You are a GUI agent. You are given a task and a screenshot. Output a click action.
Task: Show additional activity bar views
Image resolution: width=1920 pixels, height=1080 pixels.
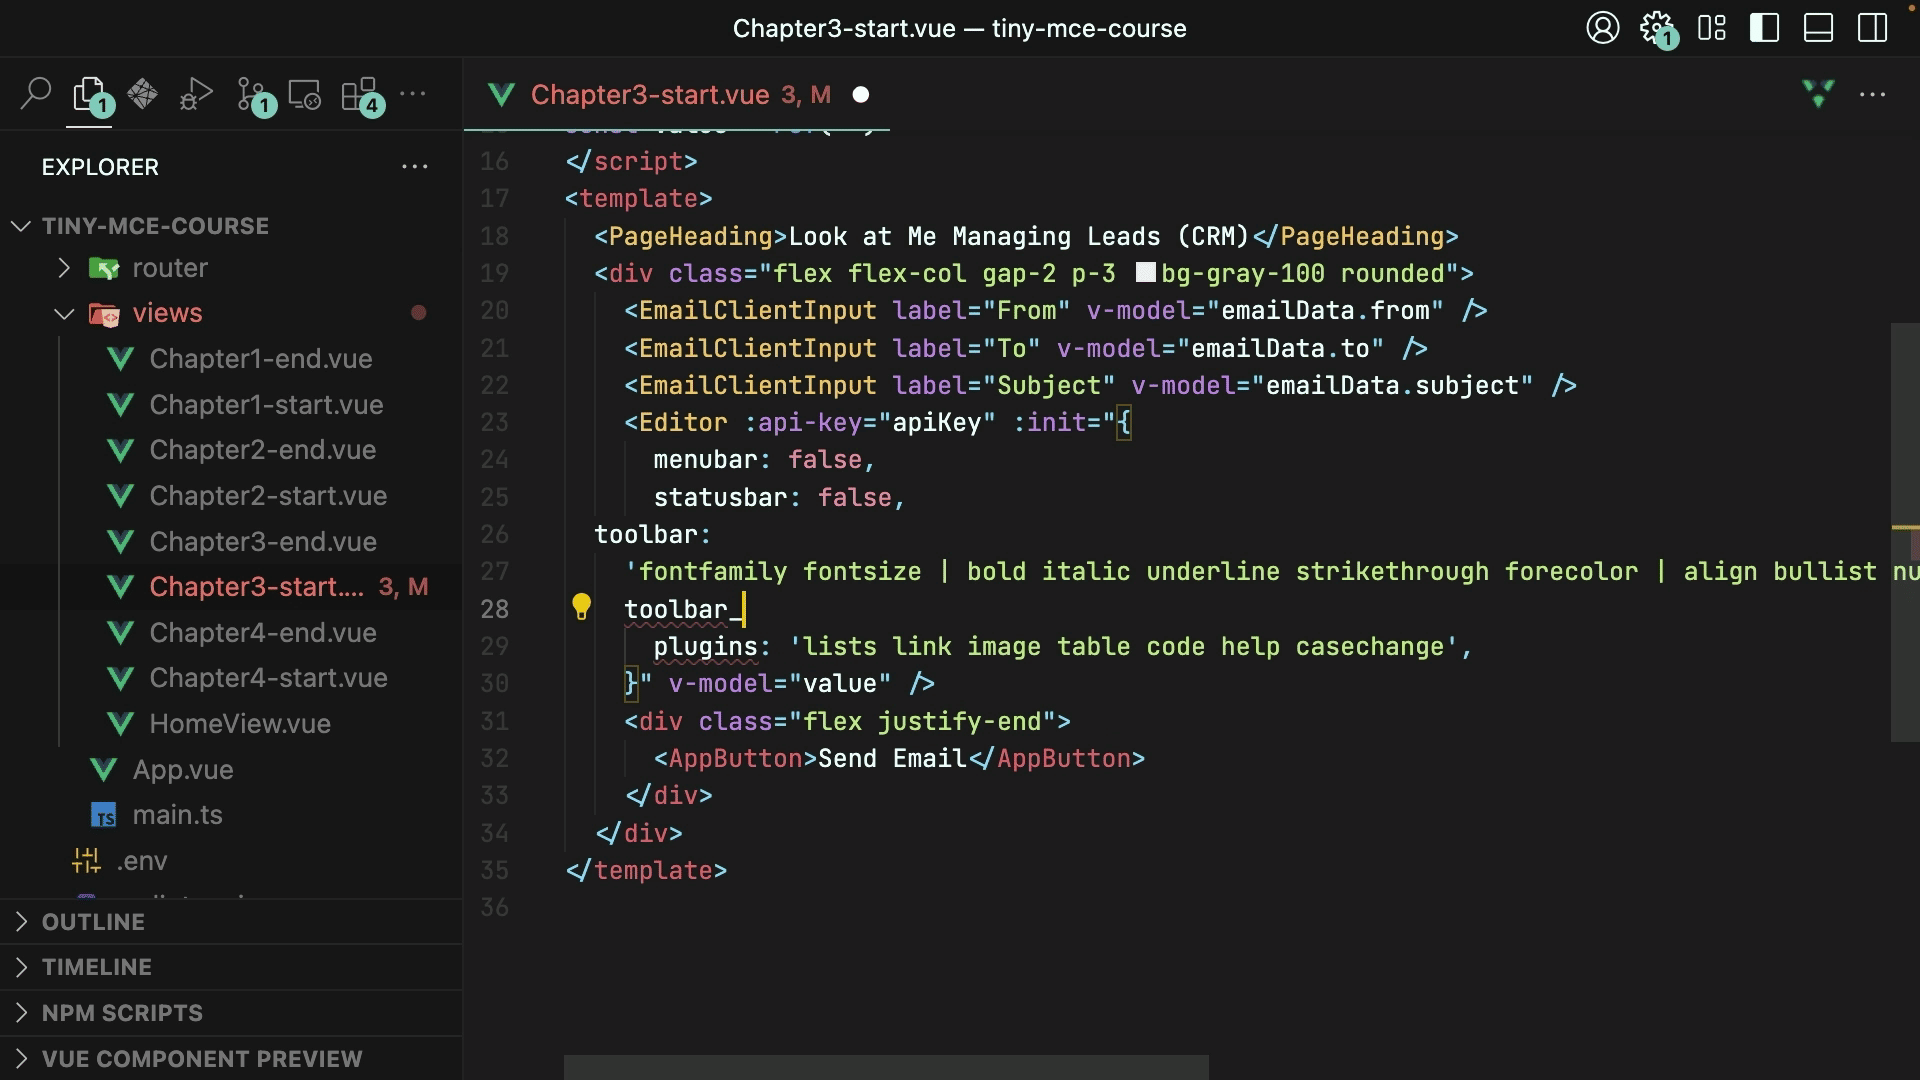(413, 94)
